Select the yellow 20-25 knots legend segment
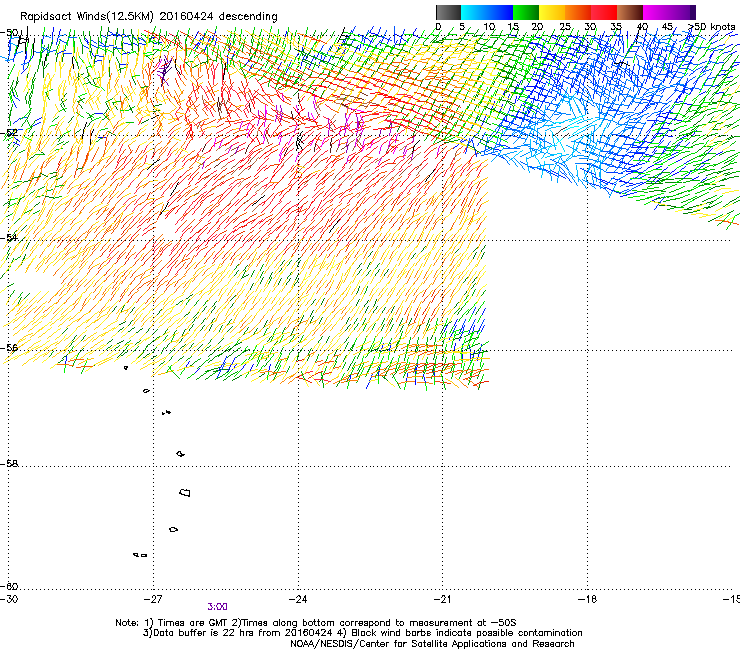 pos(552,12)
